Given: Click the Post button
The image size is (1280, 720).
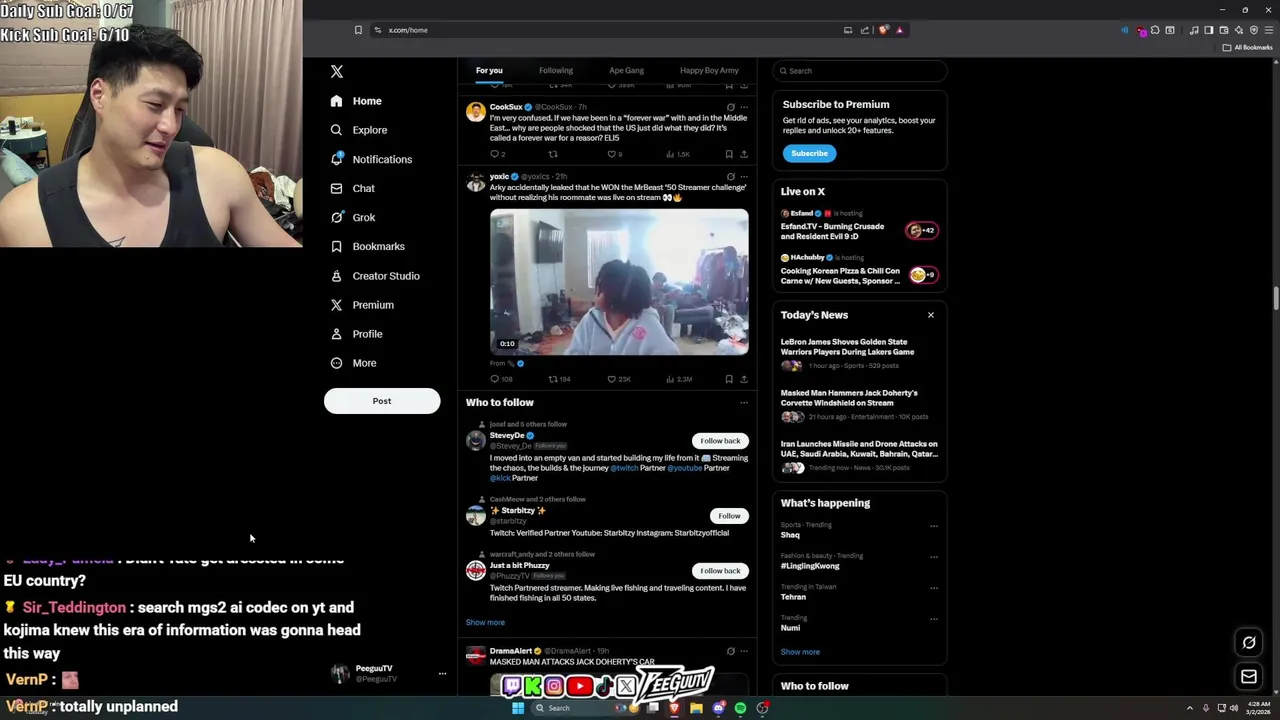Looking at the screenshot, I should [x=382, y=401].
